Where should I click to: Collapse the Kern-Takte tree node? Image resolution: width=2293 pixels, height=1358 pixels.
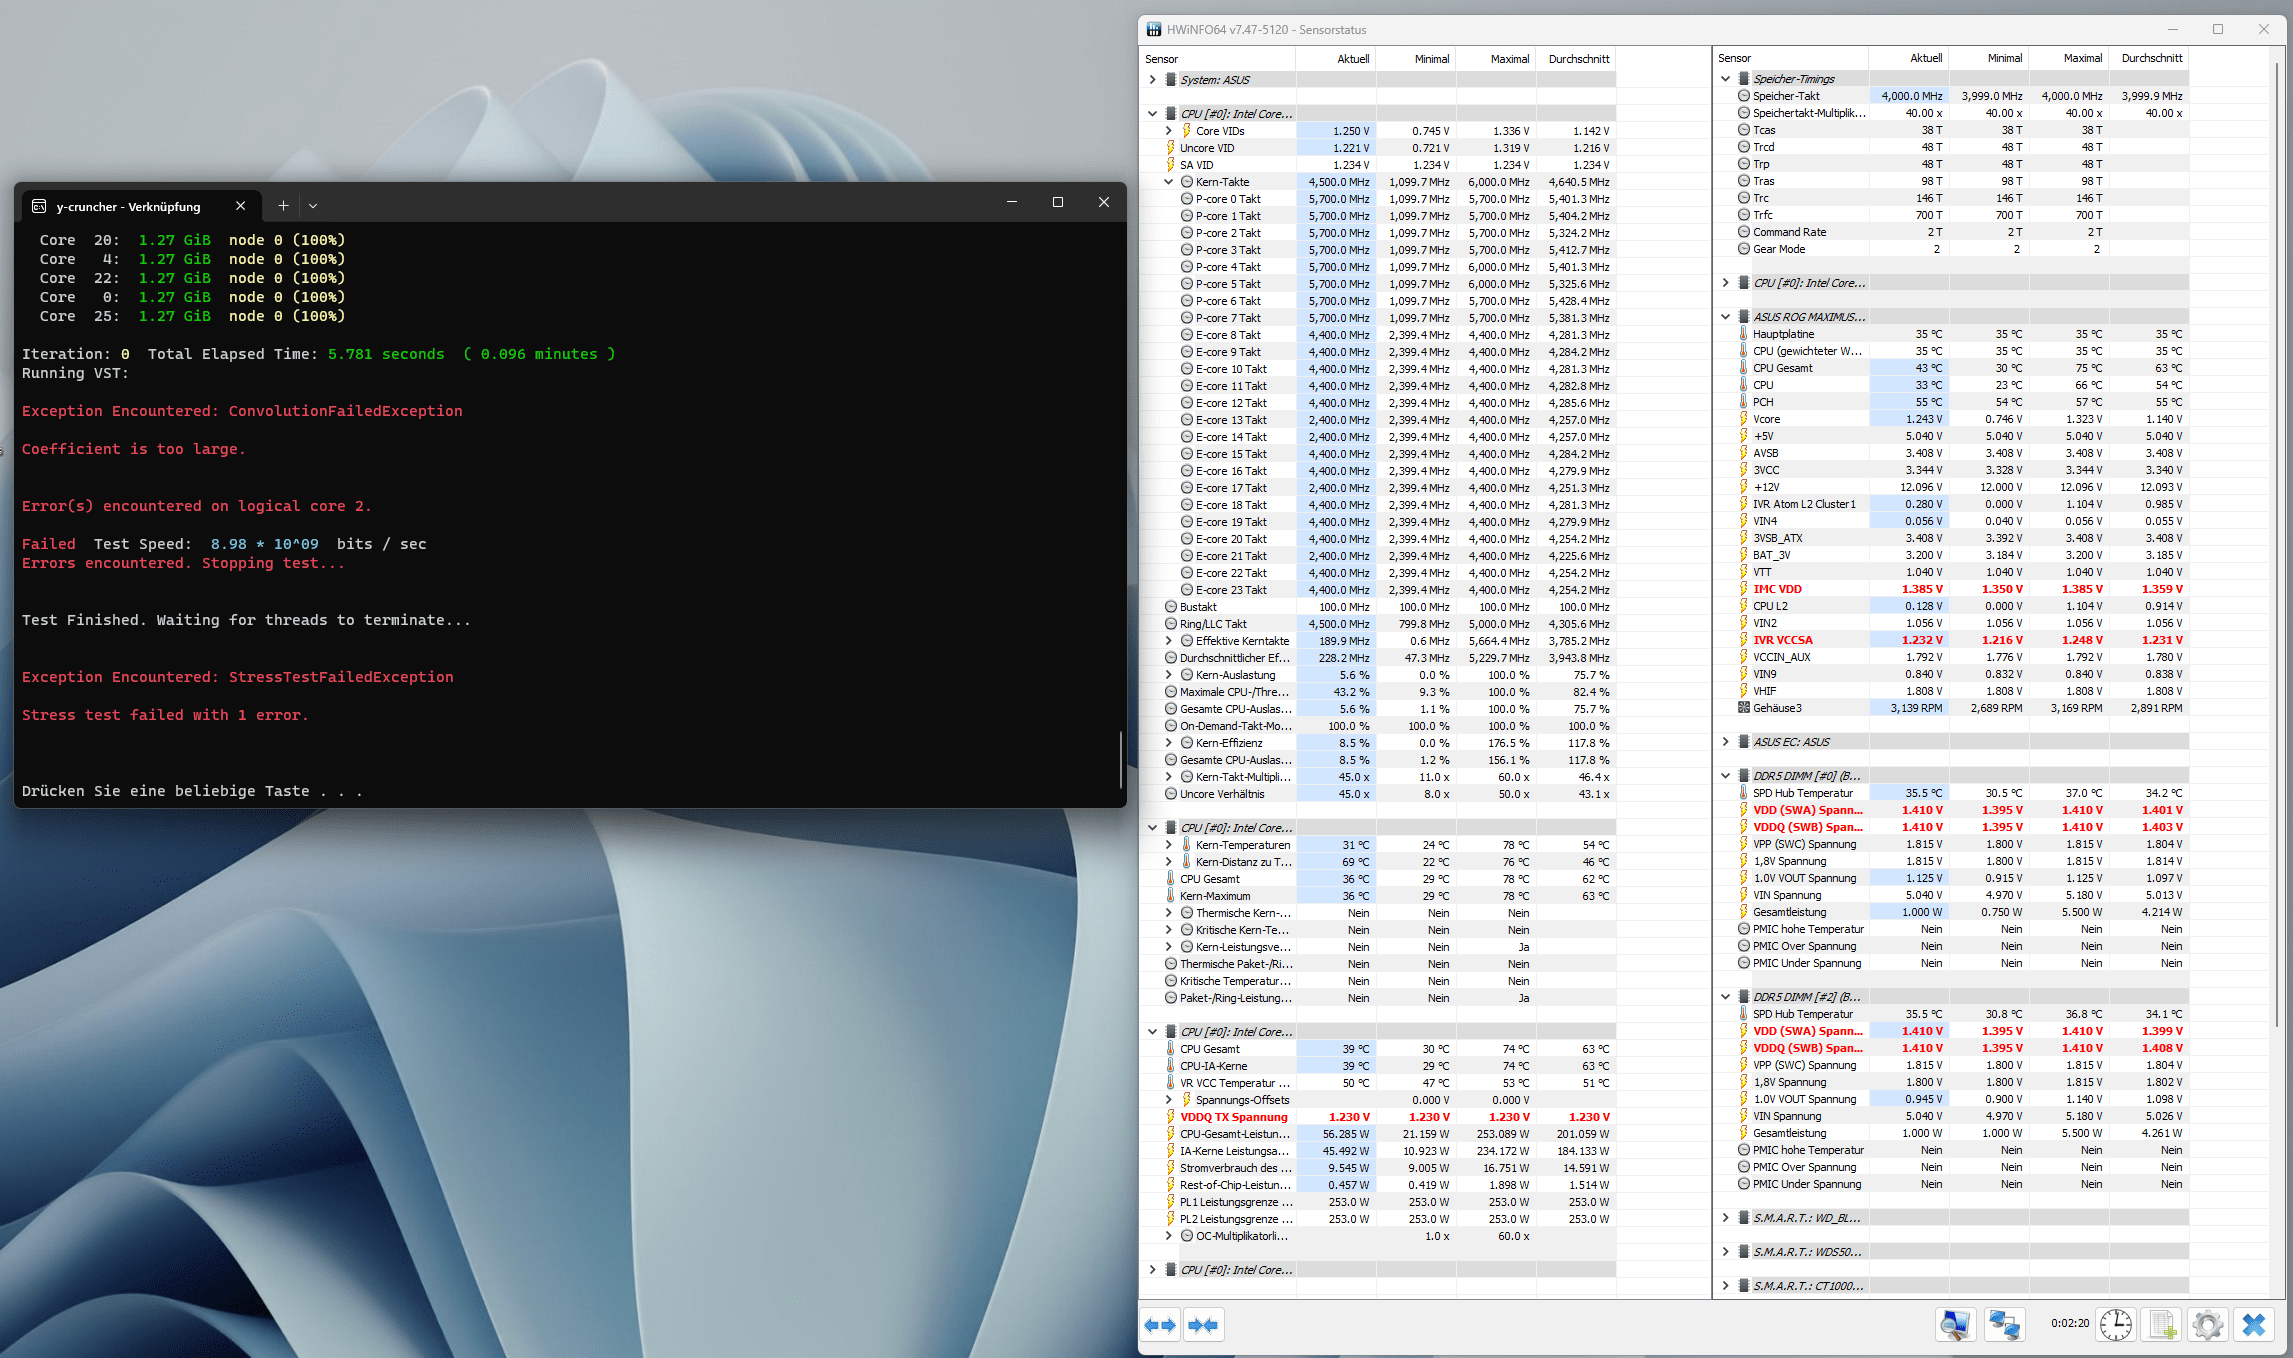pos(1168,182)
